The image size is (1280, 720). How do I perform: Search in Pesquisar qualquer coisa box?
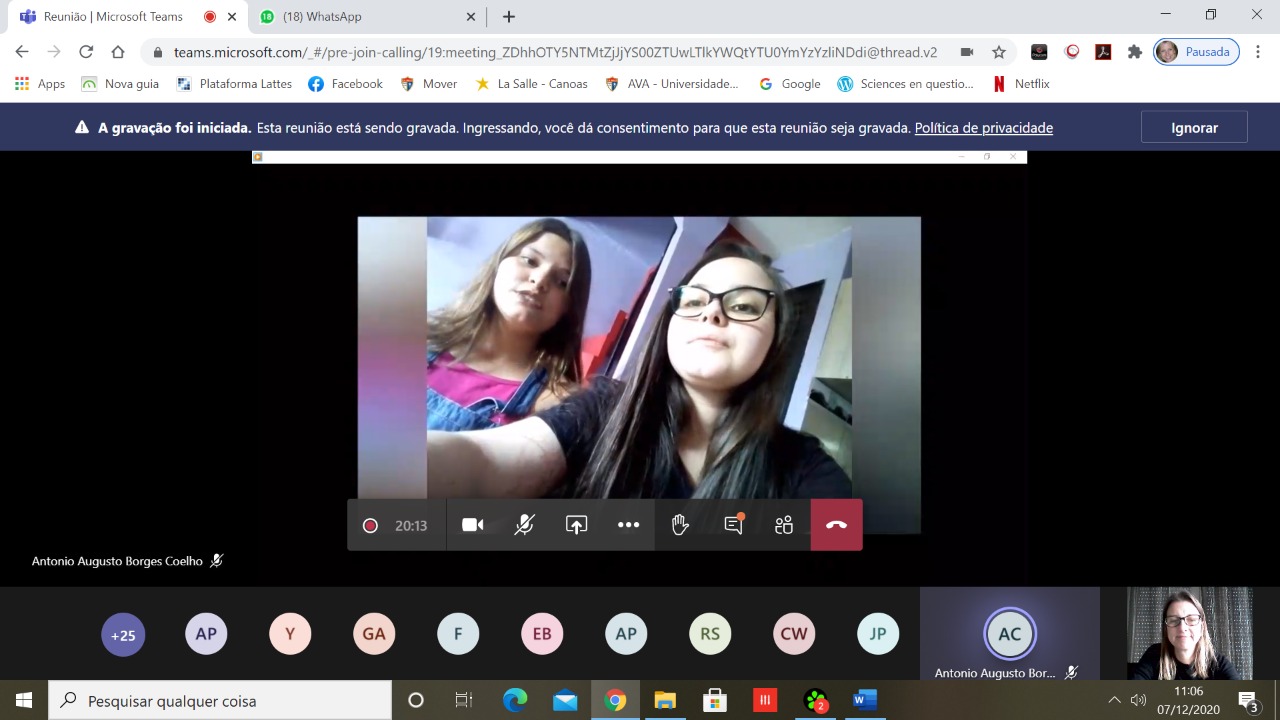point(220,700)
